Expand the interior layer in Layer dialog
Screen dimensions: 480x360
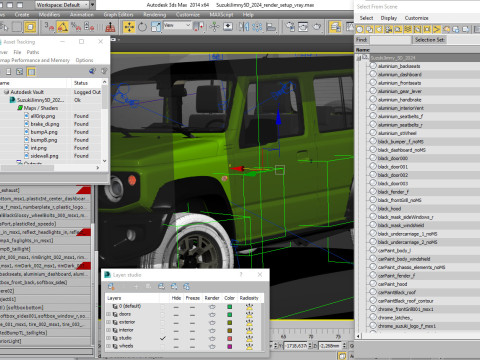(108, 330)
